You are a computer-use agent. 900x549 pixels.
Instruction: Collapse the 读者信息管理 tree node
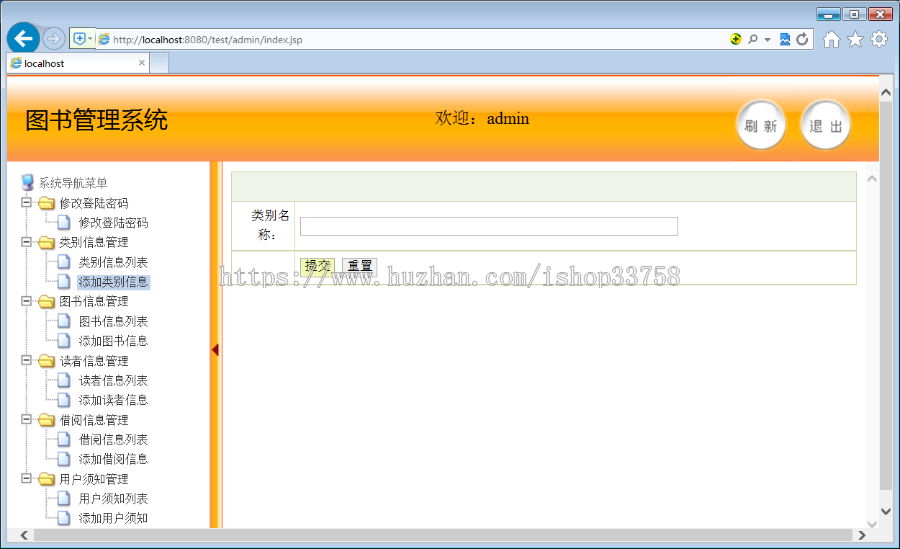pos(26,360)
